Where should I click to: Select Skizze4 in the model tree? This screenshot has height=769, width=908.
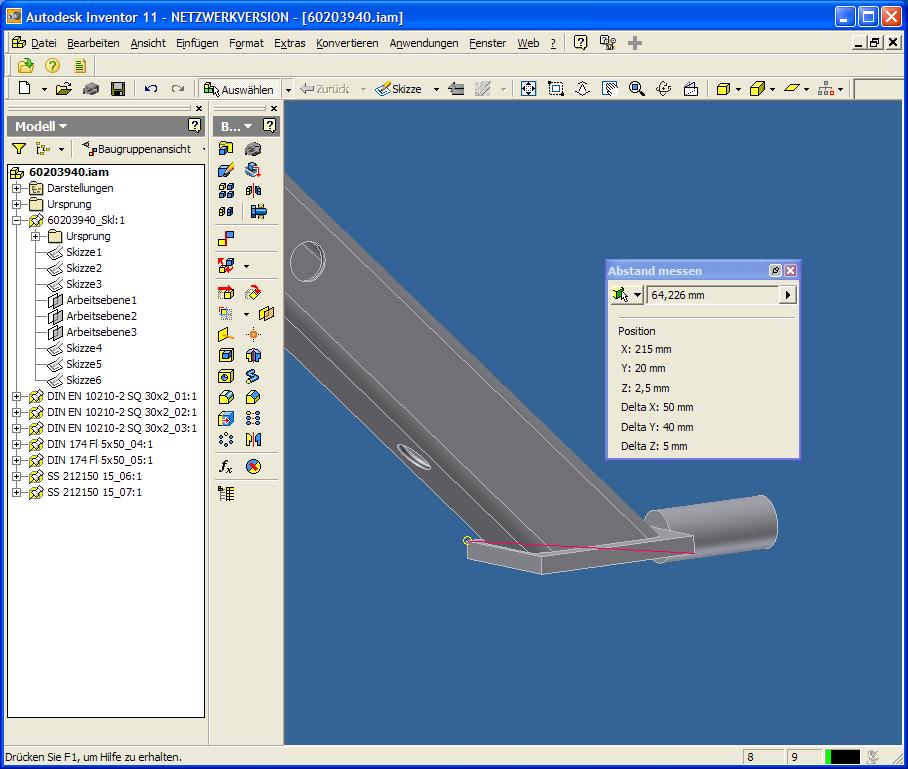point(83,348)
